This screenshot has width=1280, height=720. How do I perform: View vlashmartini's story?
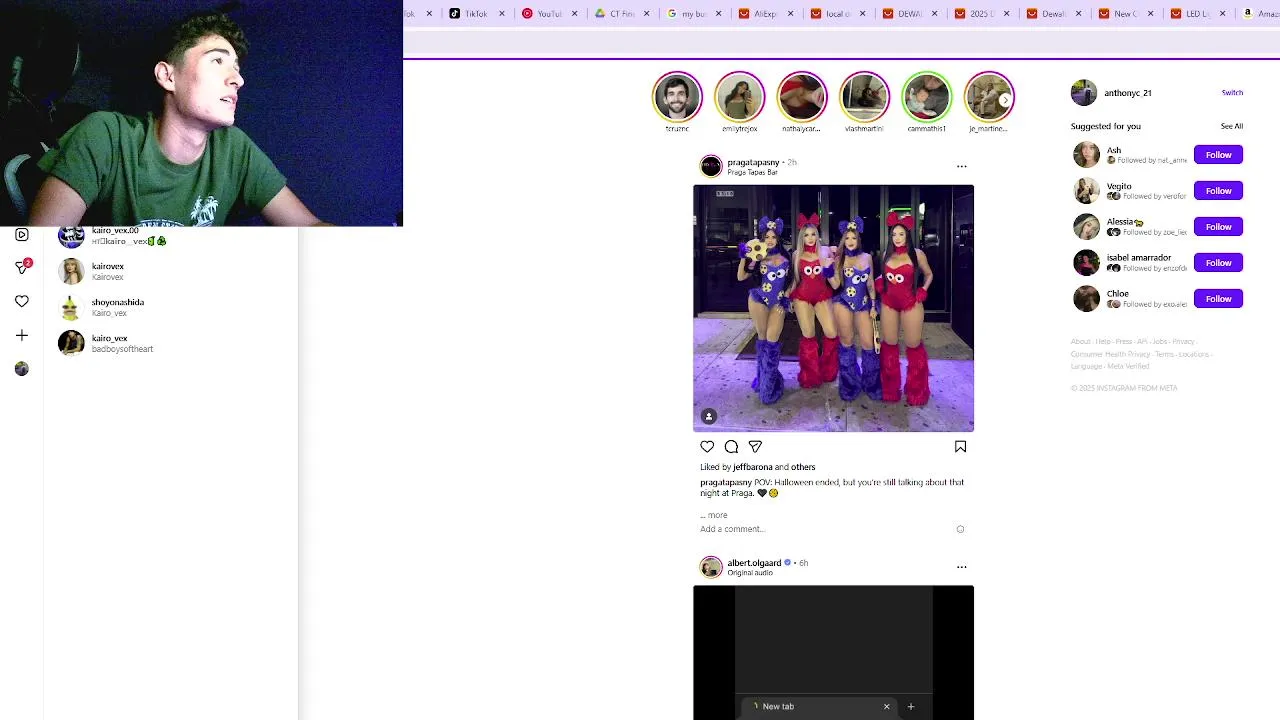pos(864,97)
